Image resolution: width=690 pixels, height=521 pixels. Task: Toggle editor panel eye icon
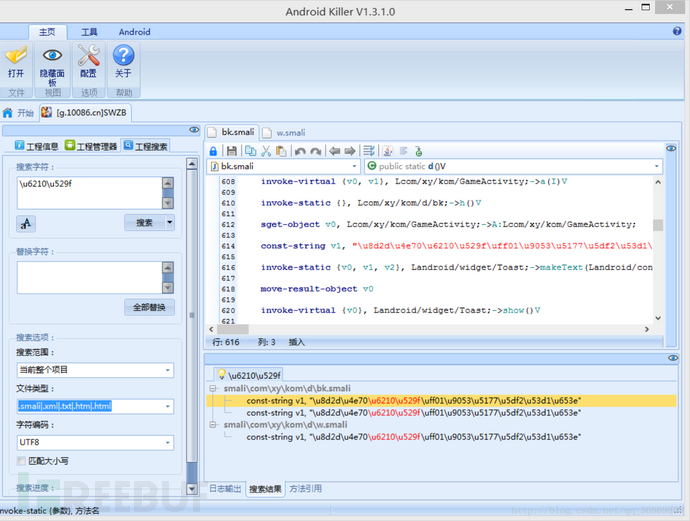point(671,148)
